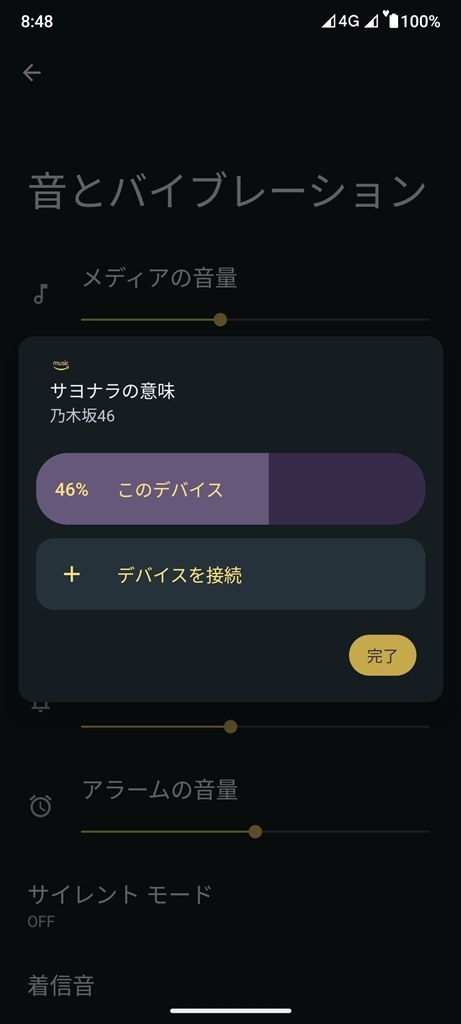Tap the 46% volume label
461x1024 pixels.
(72, 490)
